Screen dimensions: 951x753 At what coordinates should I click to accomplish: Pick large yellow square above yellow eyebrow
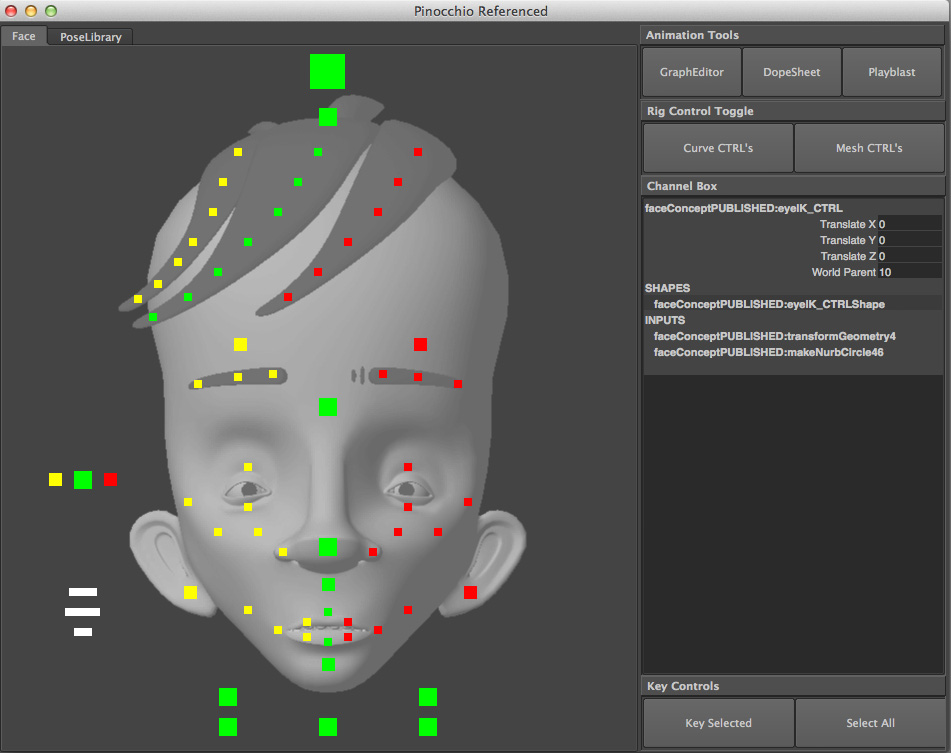coord(240,344)
